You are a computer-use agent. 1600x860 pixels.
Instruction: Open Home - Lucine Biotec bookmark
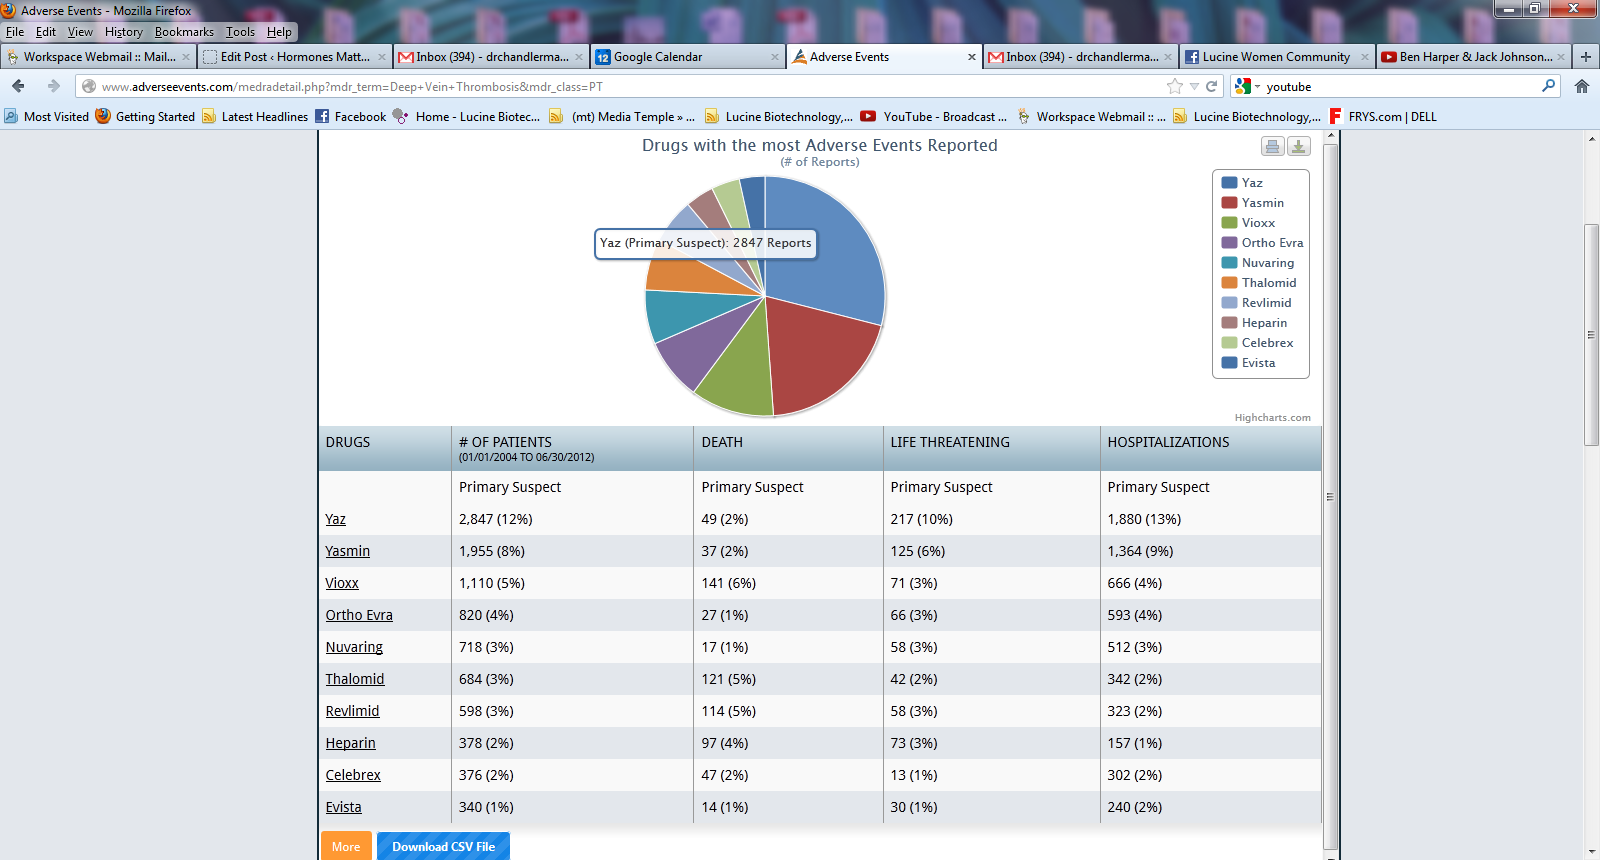467,116
